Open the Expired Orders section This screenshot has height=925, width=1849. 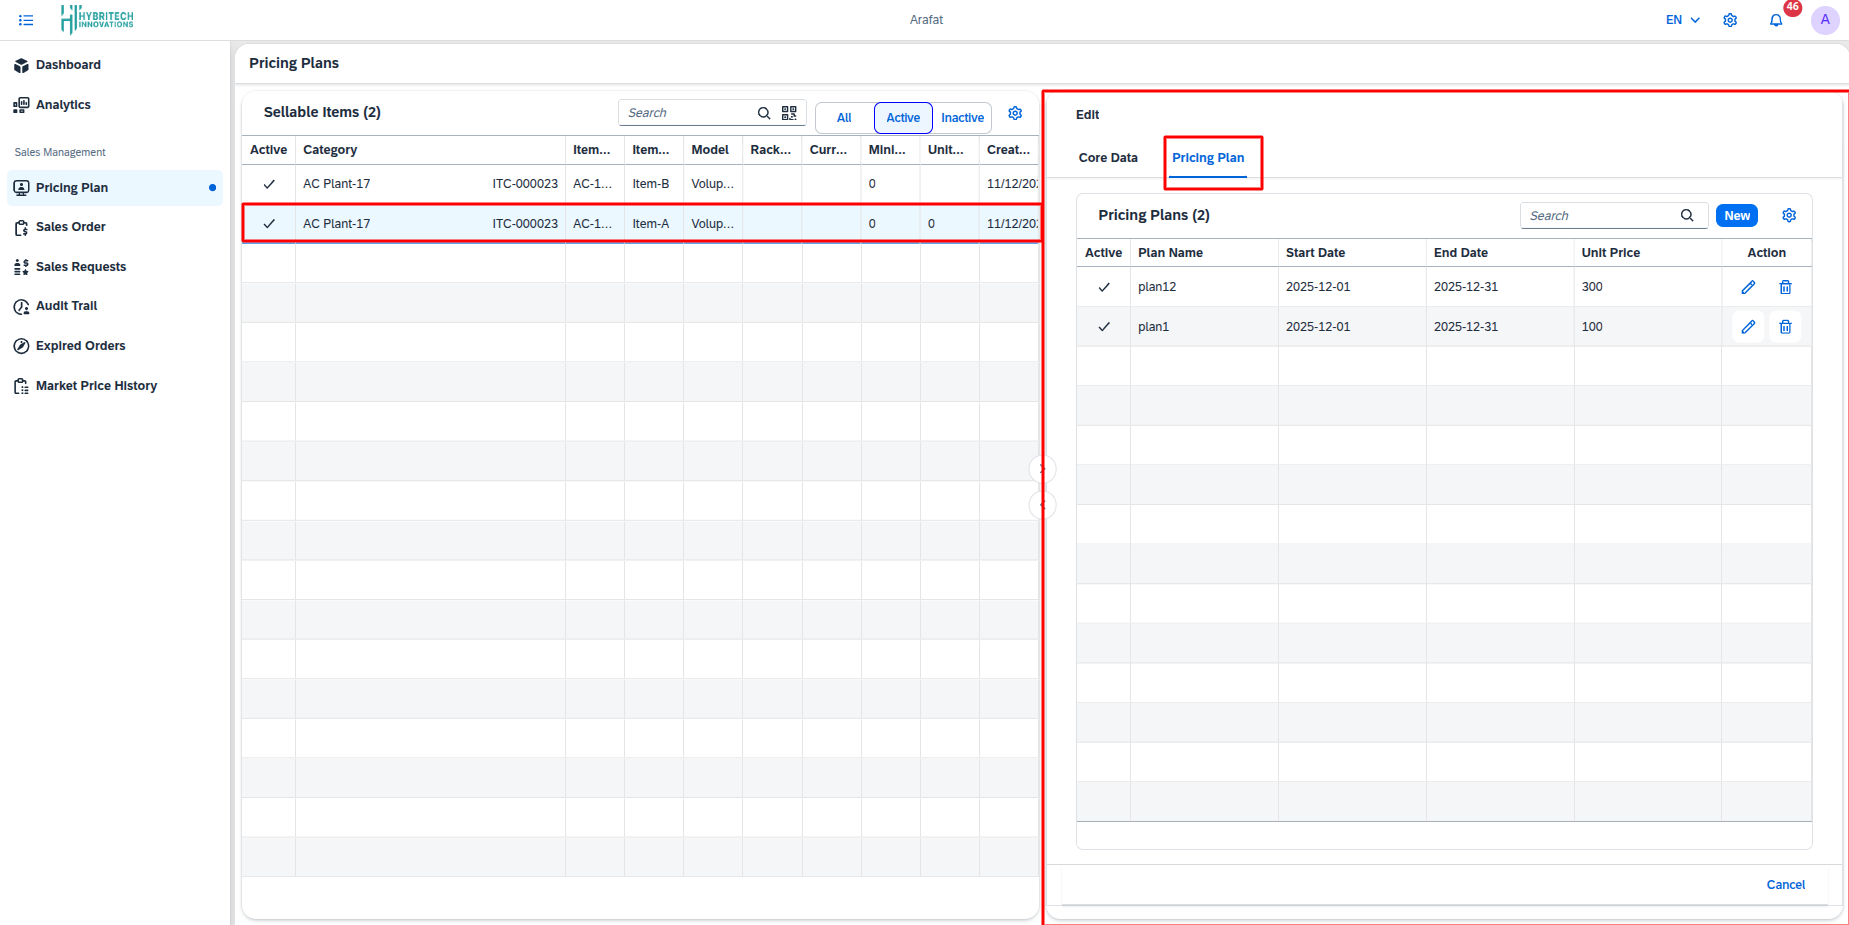(x=80, y=345)
